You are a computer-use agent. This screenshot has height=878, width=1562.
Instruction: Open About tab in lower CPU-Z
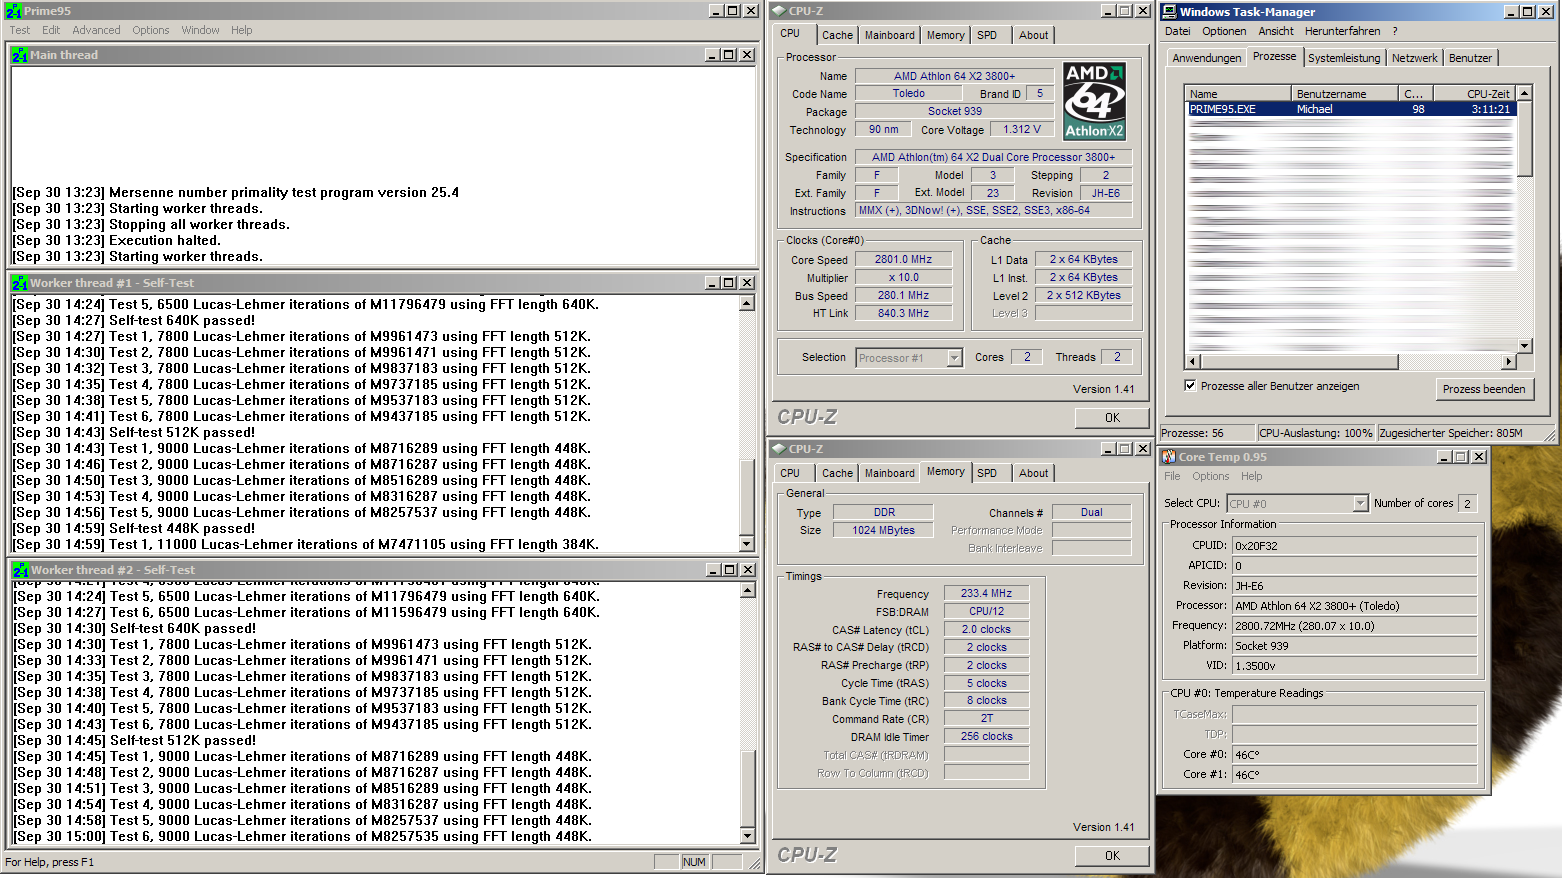click(1034, 473)
